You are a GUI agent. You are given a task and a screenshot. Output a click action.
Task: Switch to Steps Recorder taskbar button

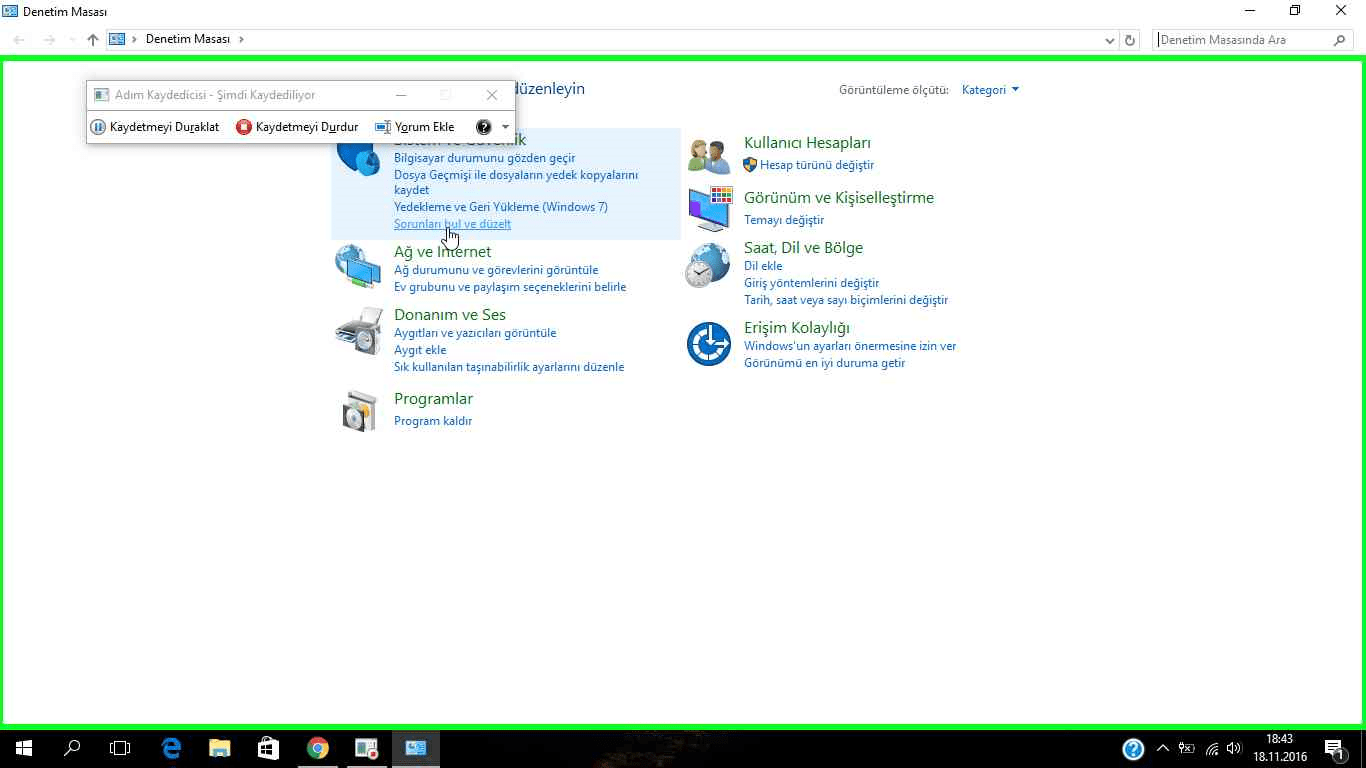pos(366,748)
